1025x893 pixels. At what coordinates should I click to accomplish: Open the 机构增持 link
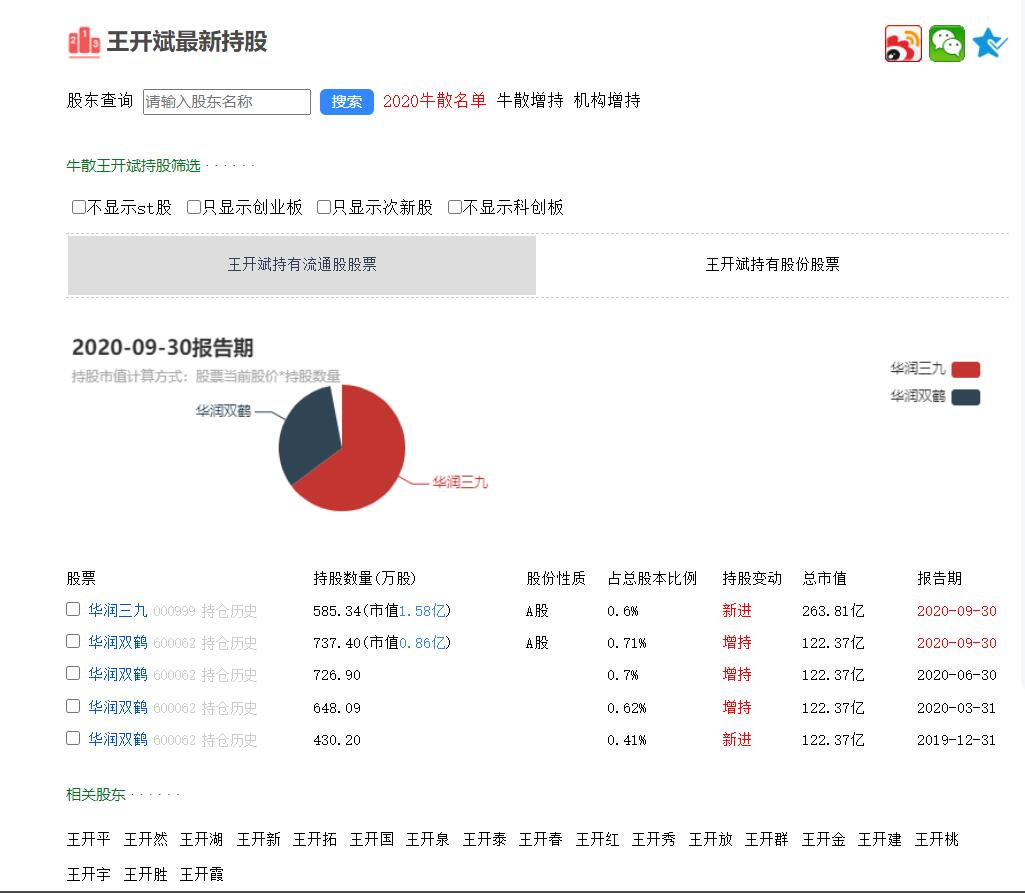pos(607,101)
